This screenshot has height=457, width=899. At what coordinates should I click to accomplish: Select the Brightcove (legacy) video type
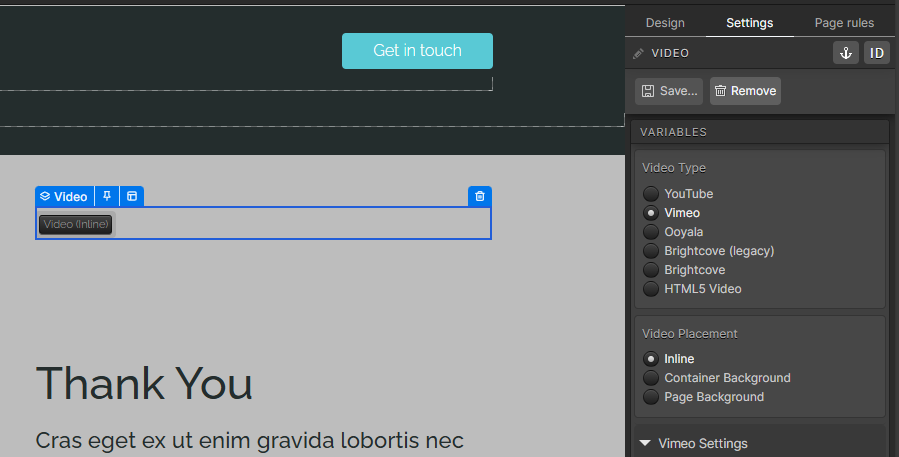pos(651,251)
